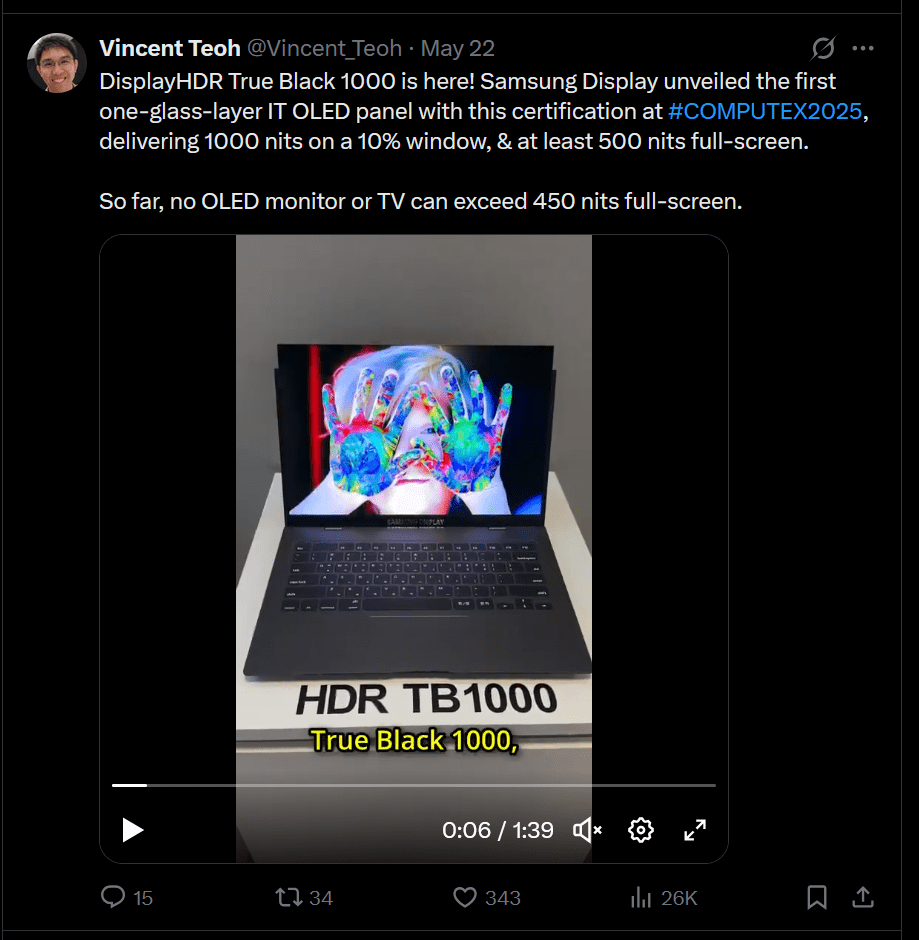Image resolution: width=919 pixels, height=940 pixels.
Task: Unmute the video audio
Action: click(587, 830)
